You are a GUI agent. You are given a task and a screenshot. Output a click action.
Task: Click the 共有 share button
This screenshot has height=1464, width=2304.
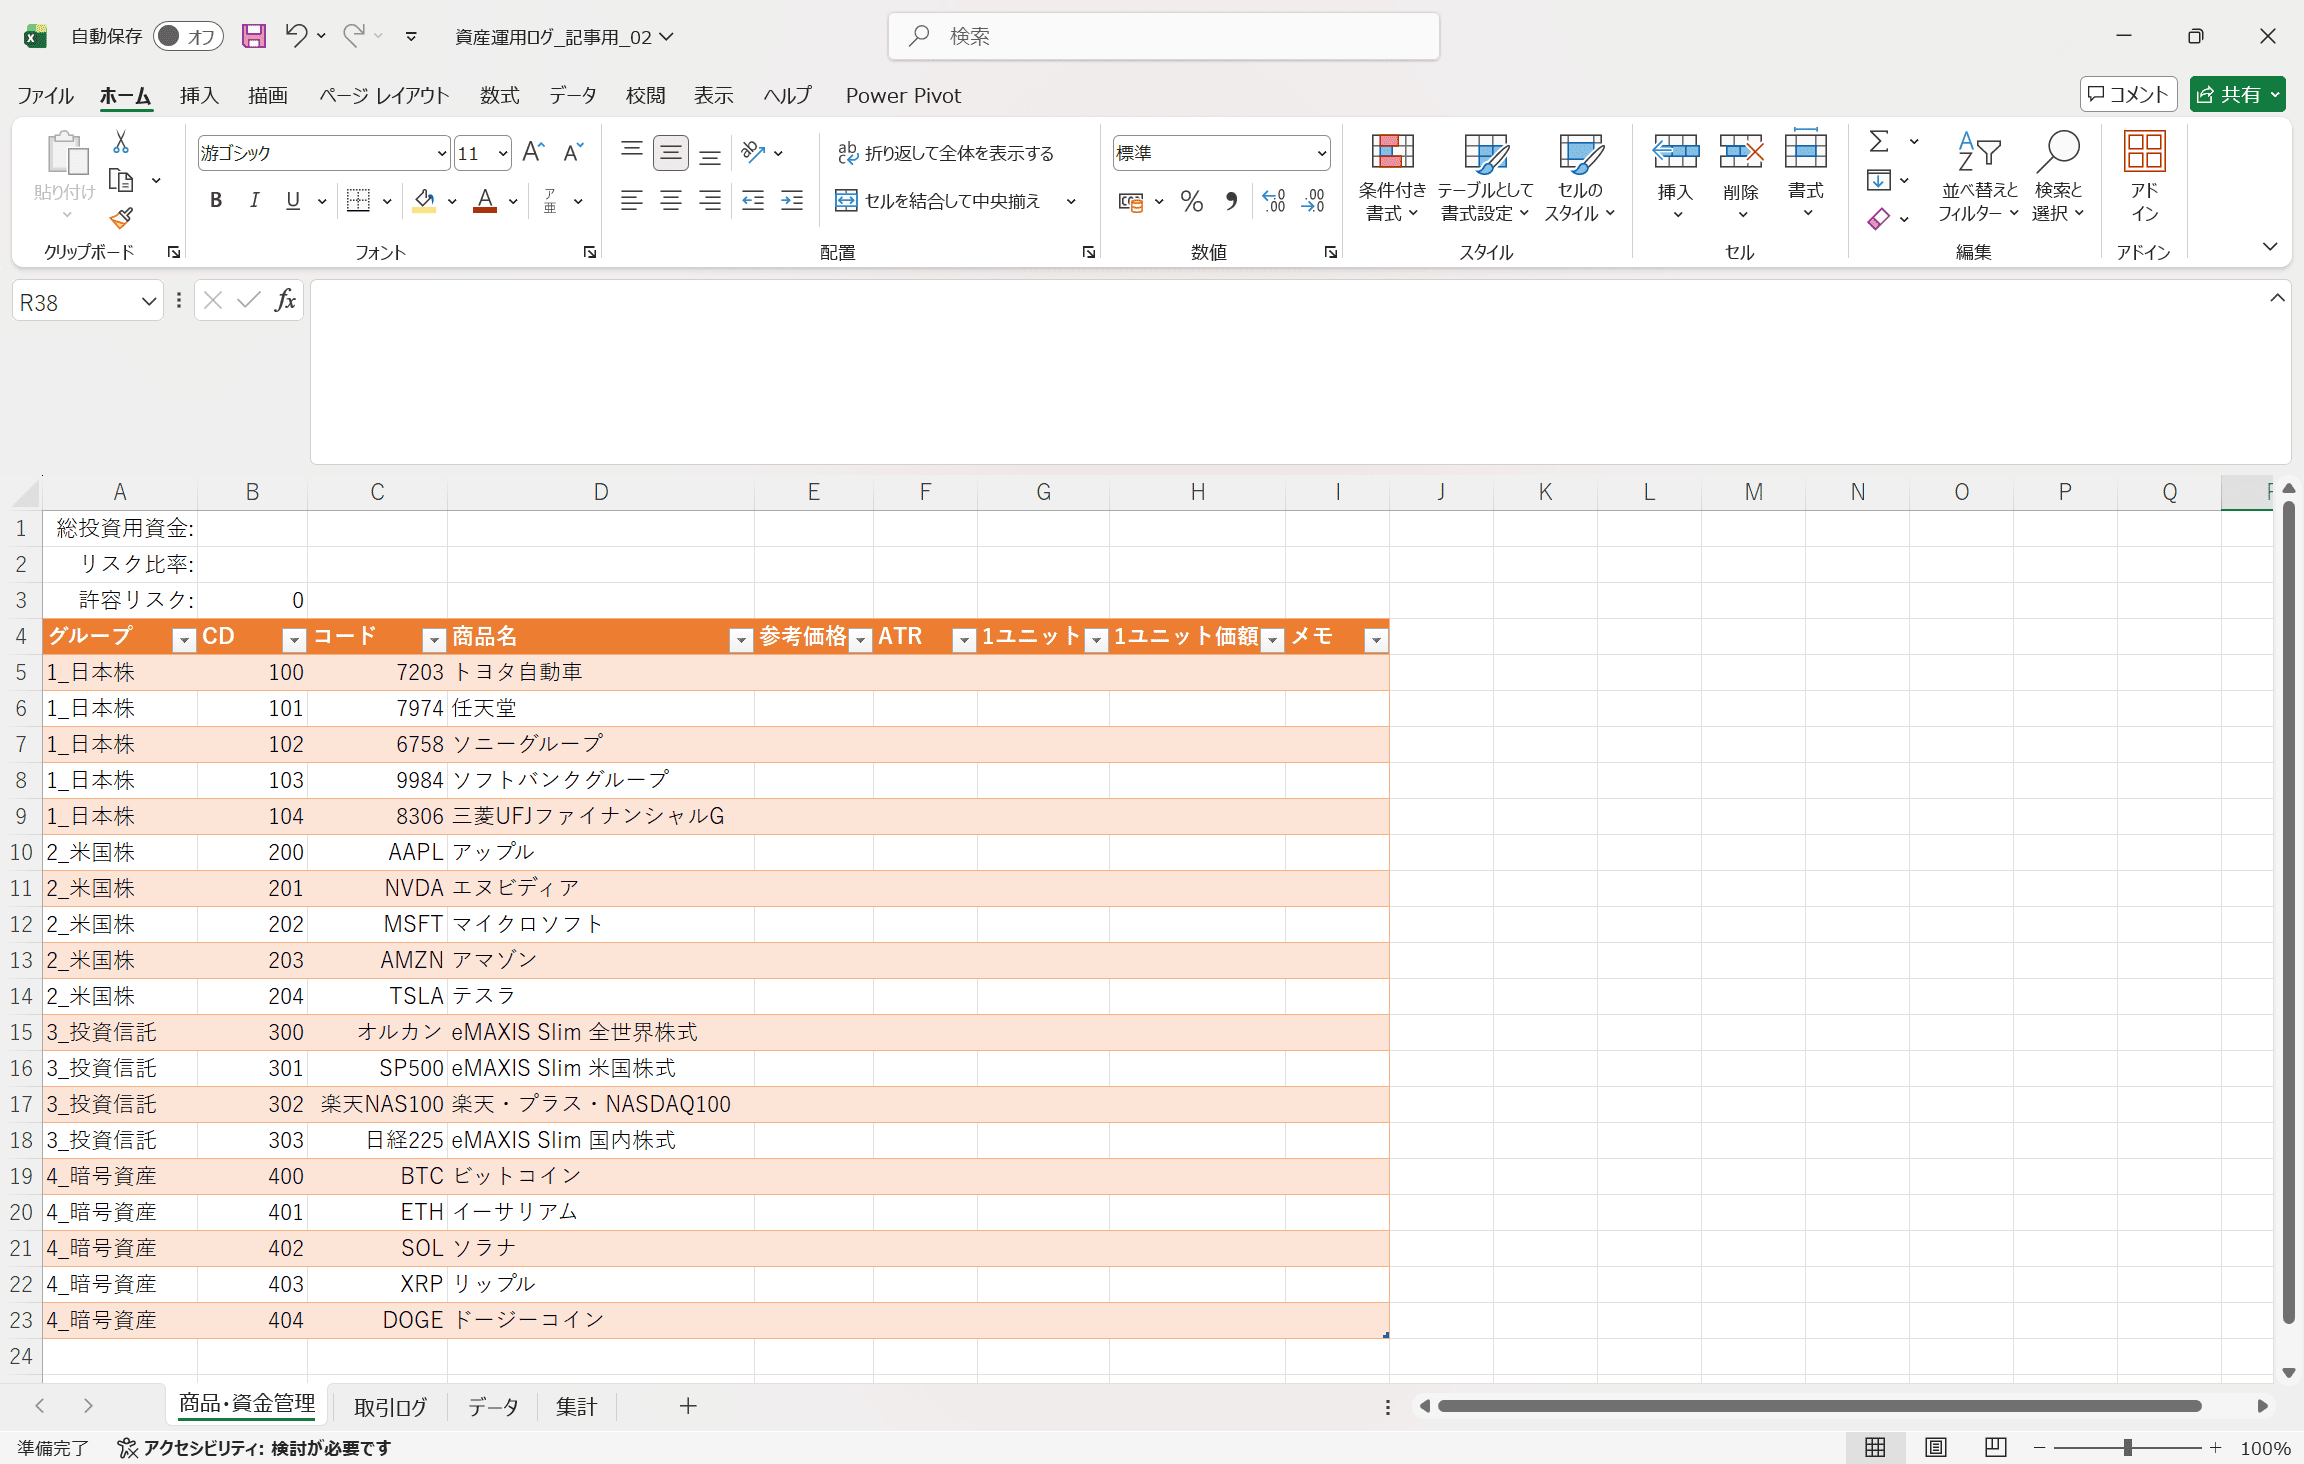[x=2227, y=94]
